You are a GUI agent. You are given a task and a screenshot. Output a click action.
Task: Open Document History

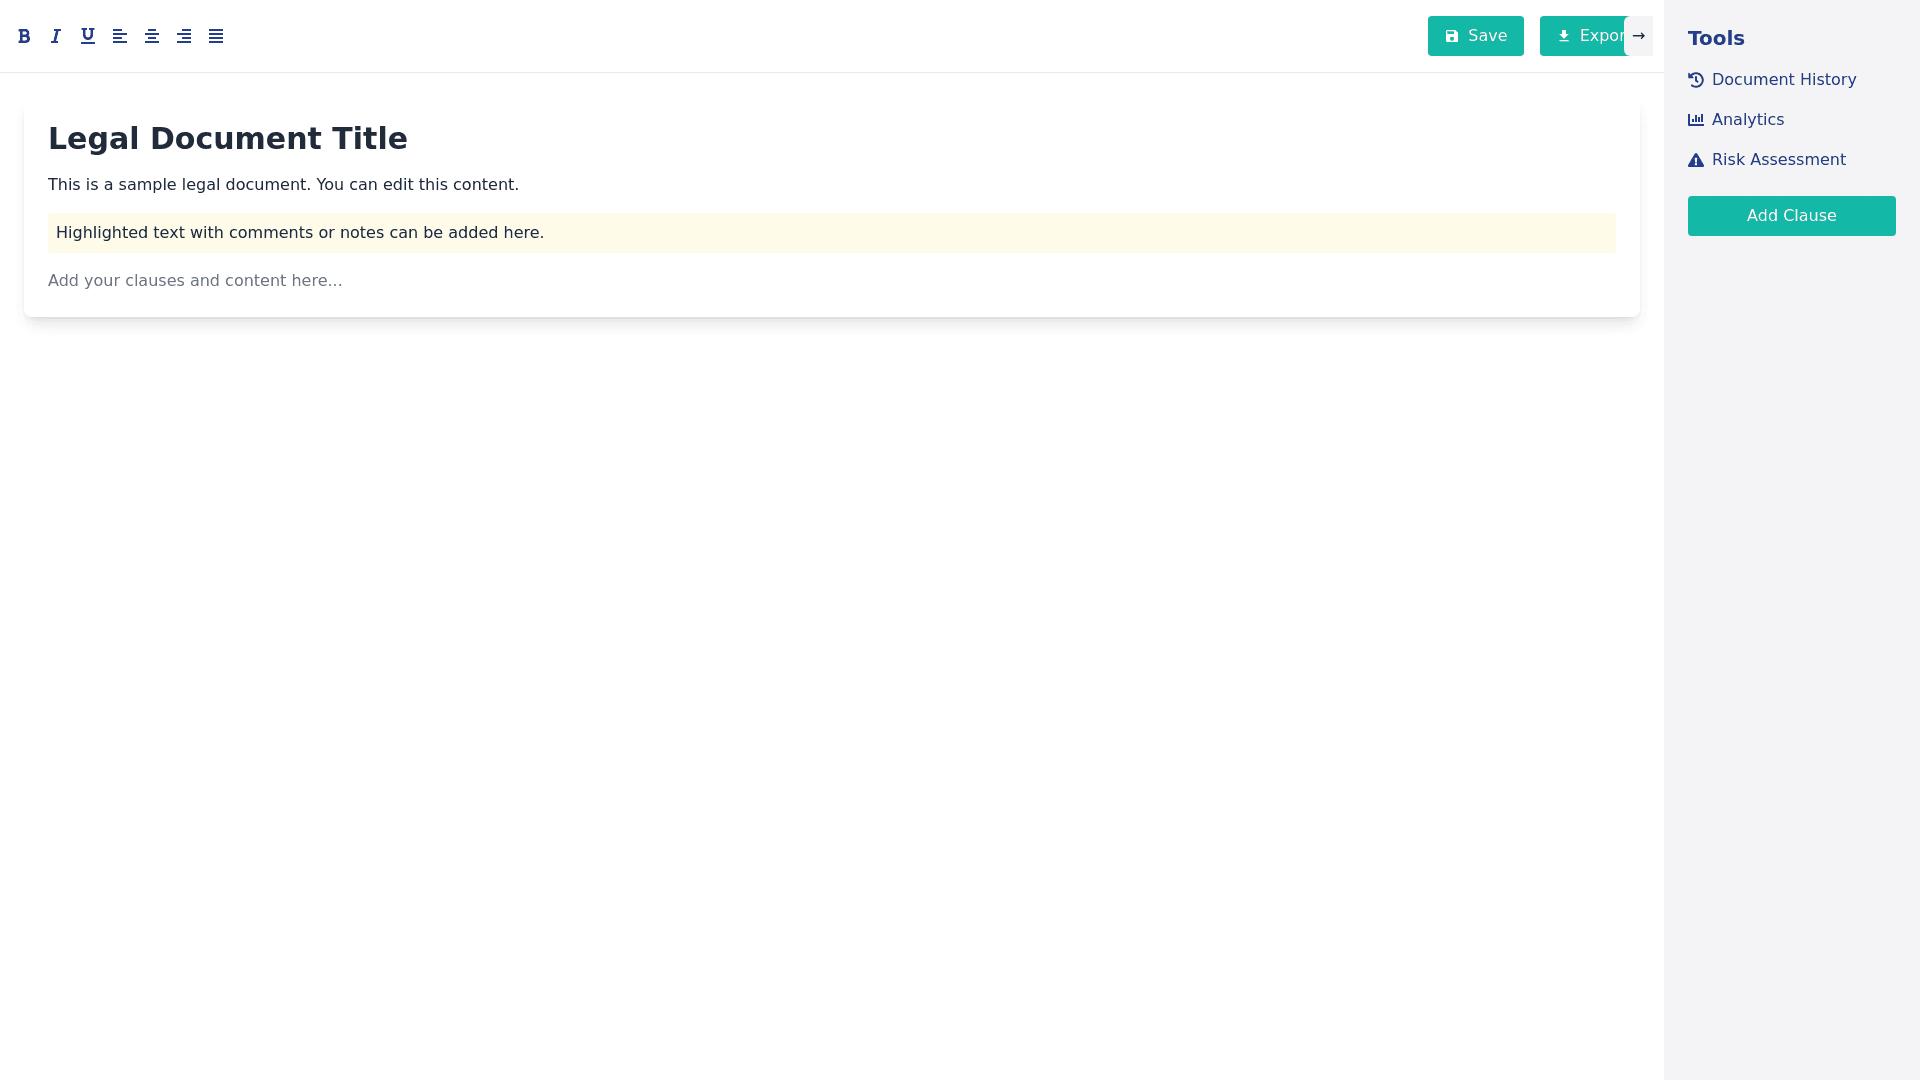(1783, 80)
